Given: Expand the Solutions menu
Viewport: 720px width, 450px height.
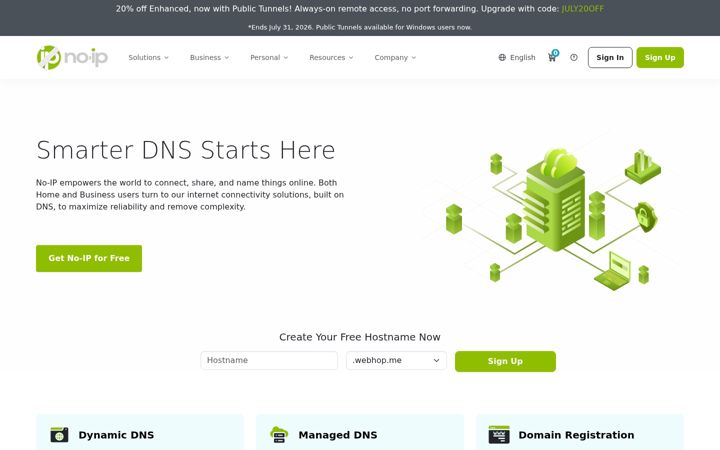Looking at the screenshot, I should [148, 57].
